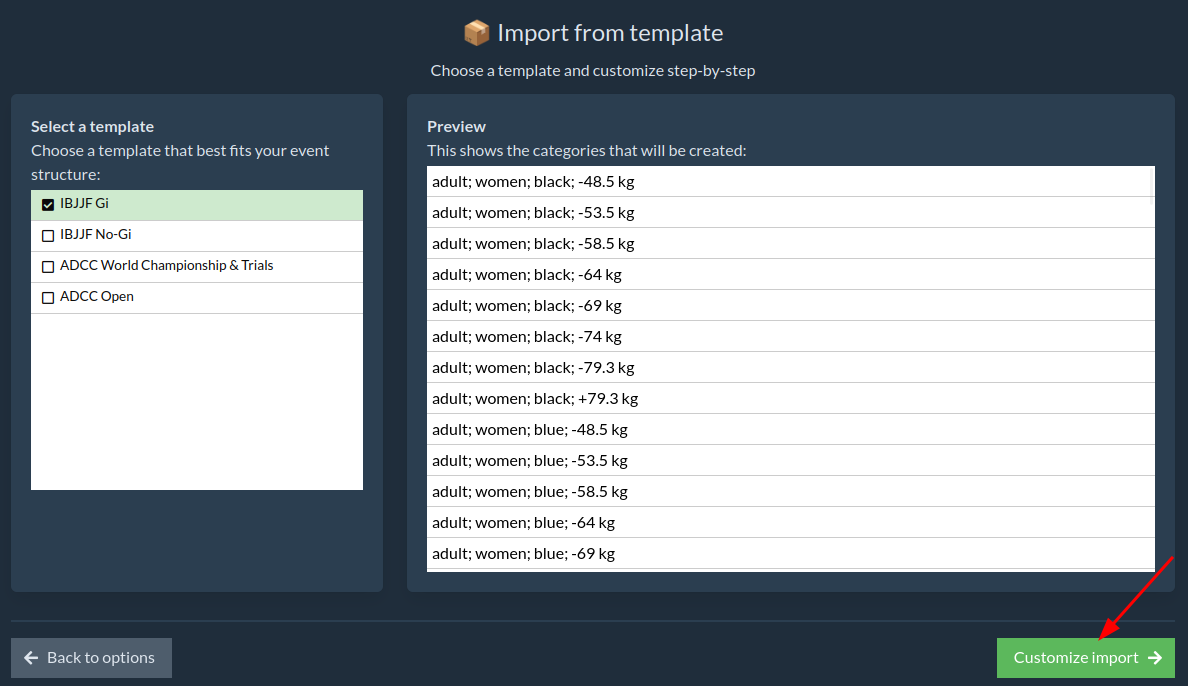The height and width of the screenshot is (686, 1188).
Task: Enable the ADCC World Championship & Trials checkbox
Action: click(x=48, y=267)
